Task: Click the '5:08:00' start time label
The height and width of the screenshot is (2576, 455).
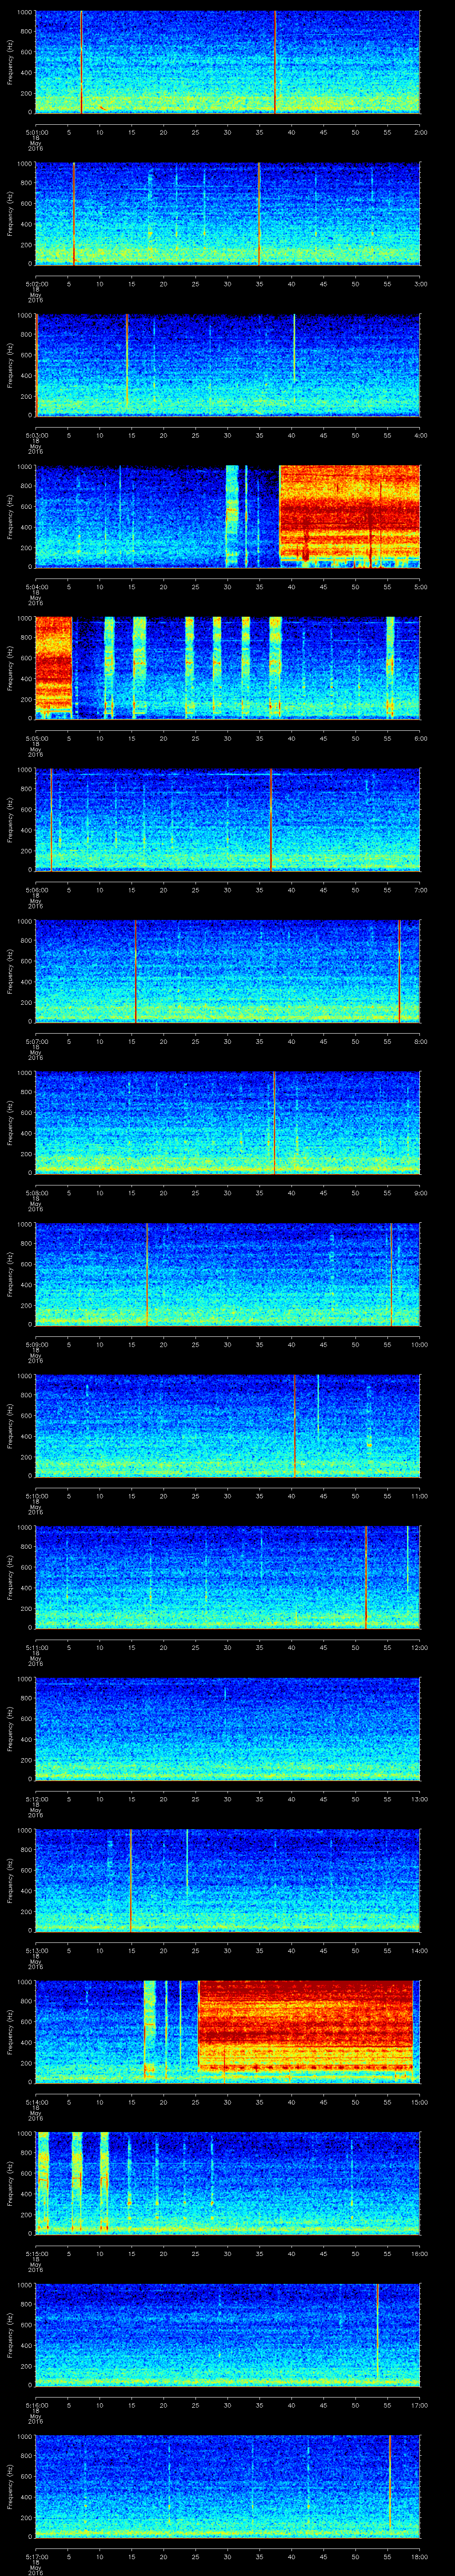Action: click(x=36, y=1192)
